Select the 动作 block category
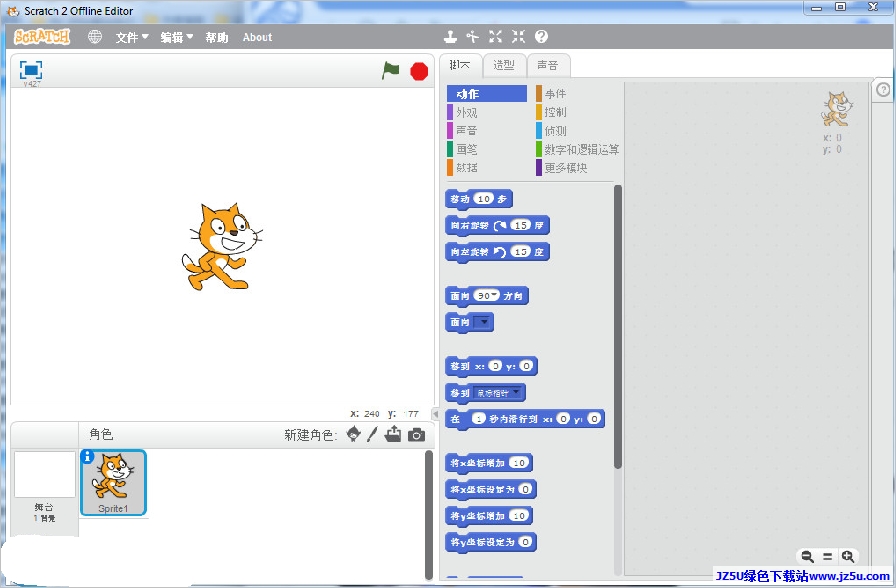Image resolution: width=896 pixels, height=588 pixels. click(x=487, y=94)
